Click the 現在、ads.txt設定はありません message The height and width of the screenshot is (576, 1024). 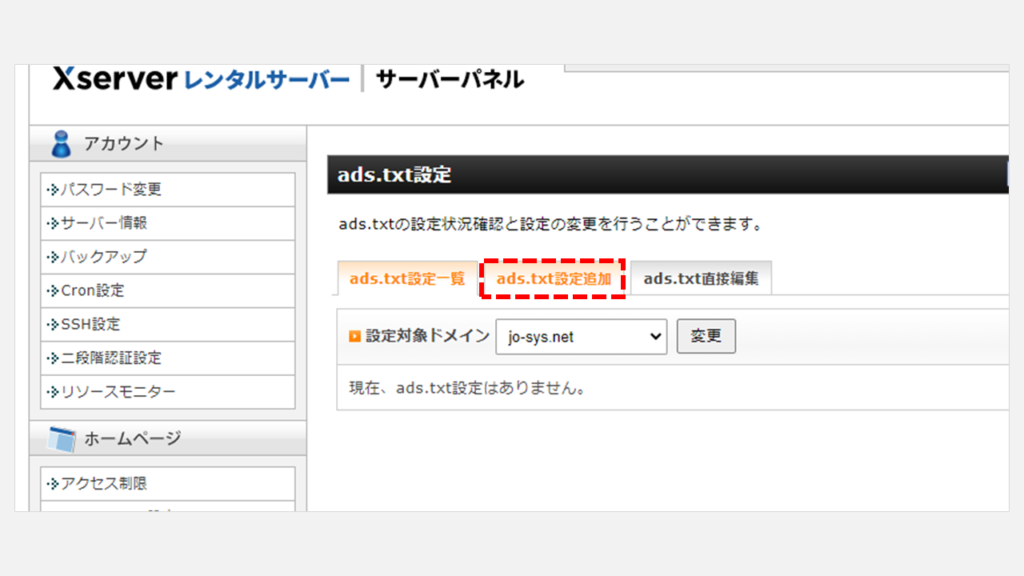[x=468, y=389]
